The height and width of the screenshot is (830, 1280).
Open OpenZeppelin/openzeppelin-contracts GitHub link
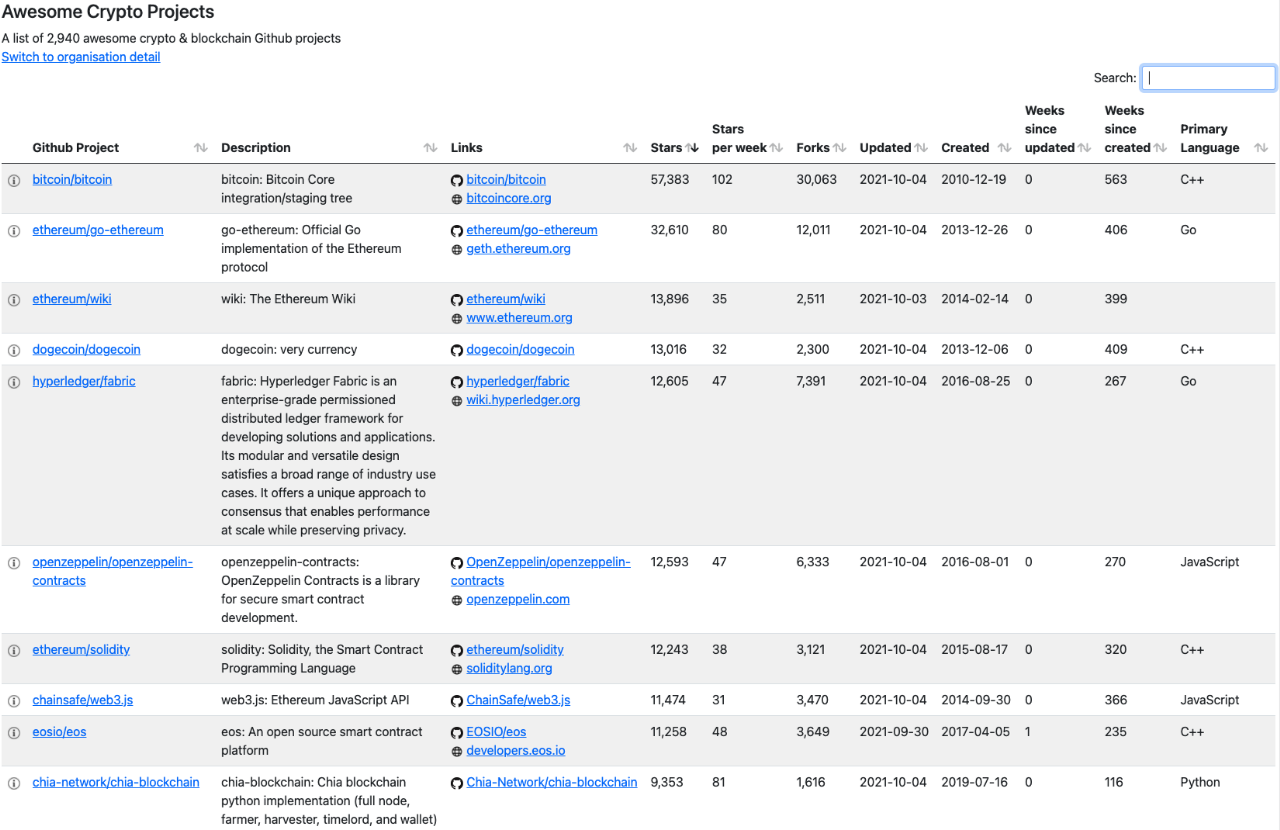[x=541, y=571]
